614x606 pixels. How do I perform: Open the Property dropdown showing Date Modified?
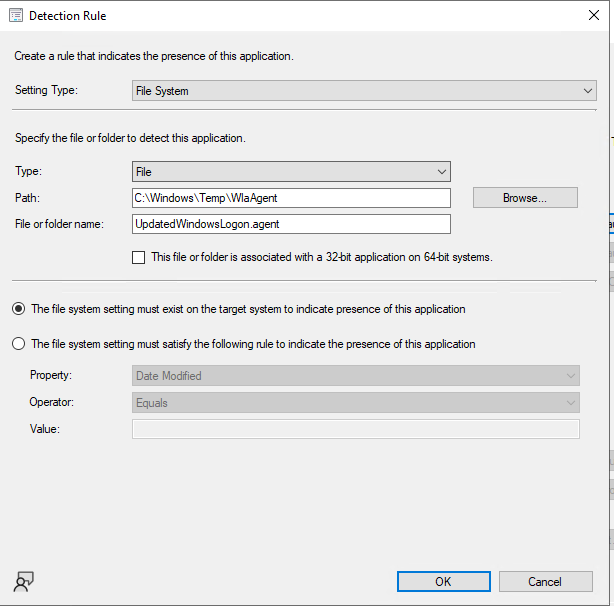pyautogui.click(x=356, y=376)
